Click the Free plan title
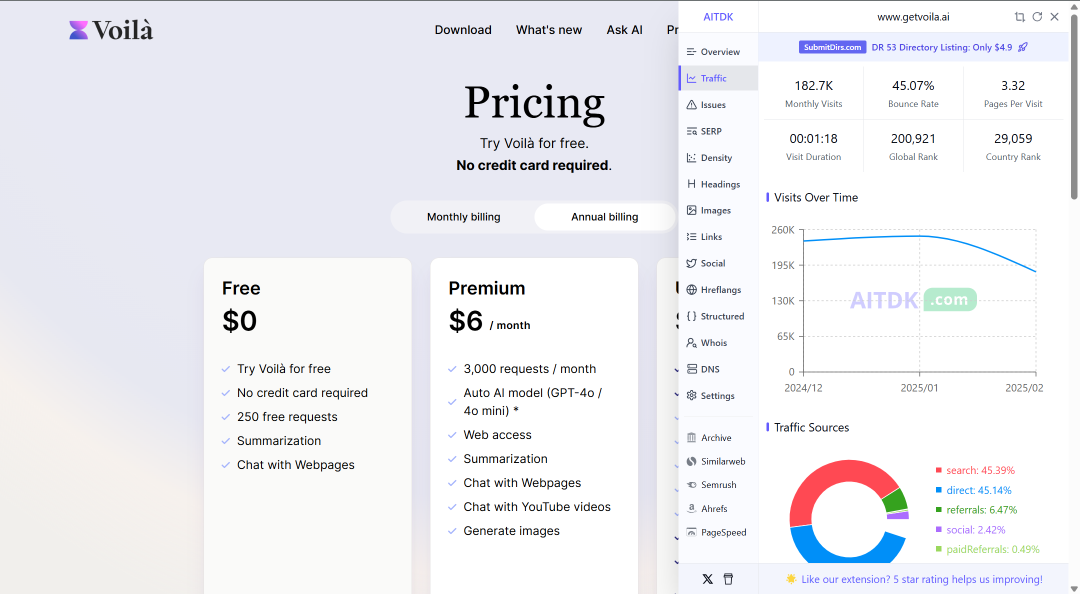 [x=241, y=288]
